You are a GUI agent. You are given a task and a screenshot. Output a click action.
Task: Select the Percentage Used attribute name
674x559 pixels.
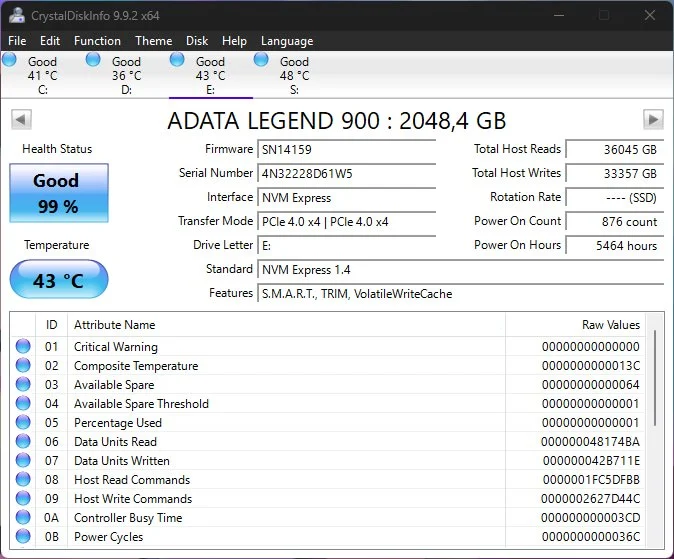[x=118, y=423]
